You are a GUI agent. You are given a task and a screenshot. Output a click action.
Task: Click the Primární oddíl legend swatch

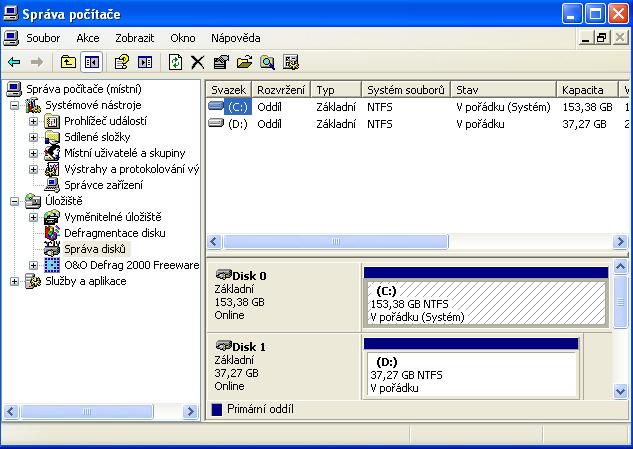pos(217,409)
